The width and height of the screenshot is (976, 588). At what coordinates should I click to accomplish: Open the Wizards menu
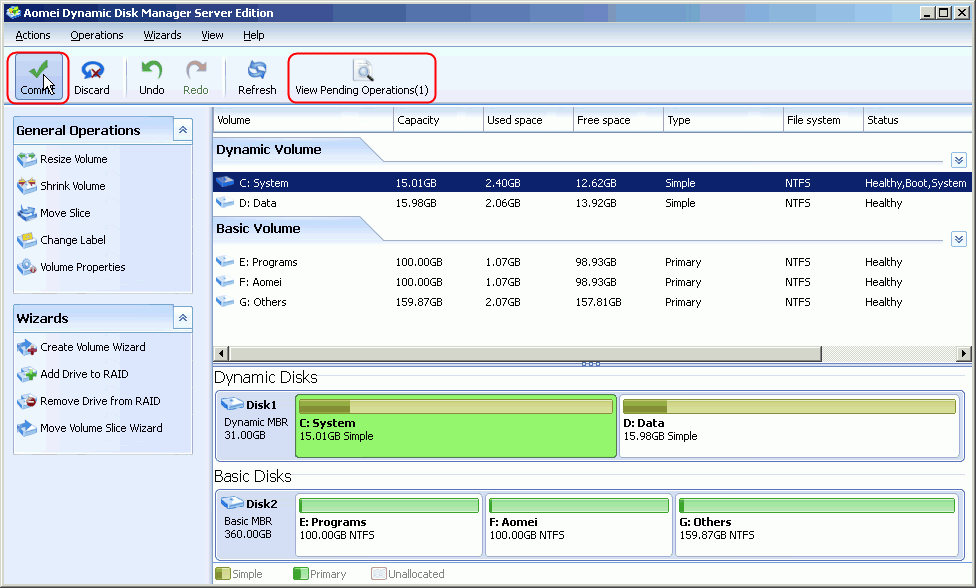pos(162,35)
